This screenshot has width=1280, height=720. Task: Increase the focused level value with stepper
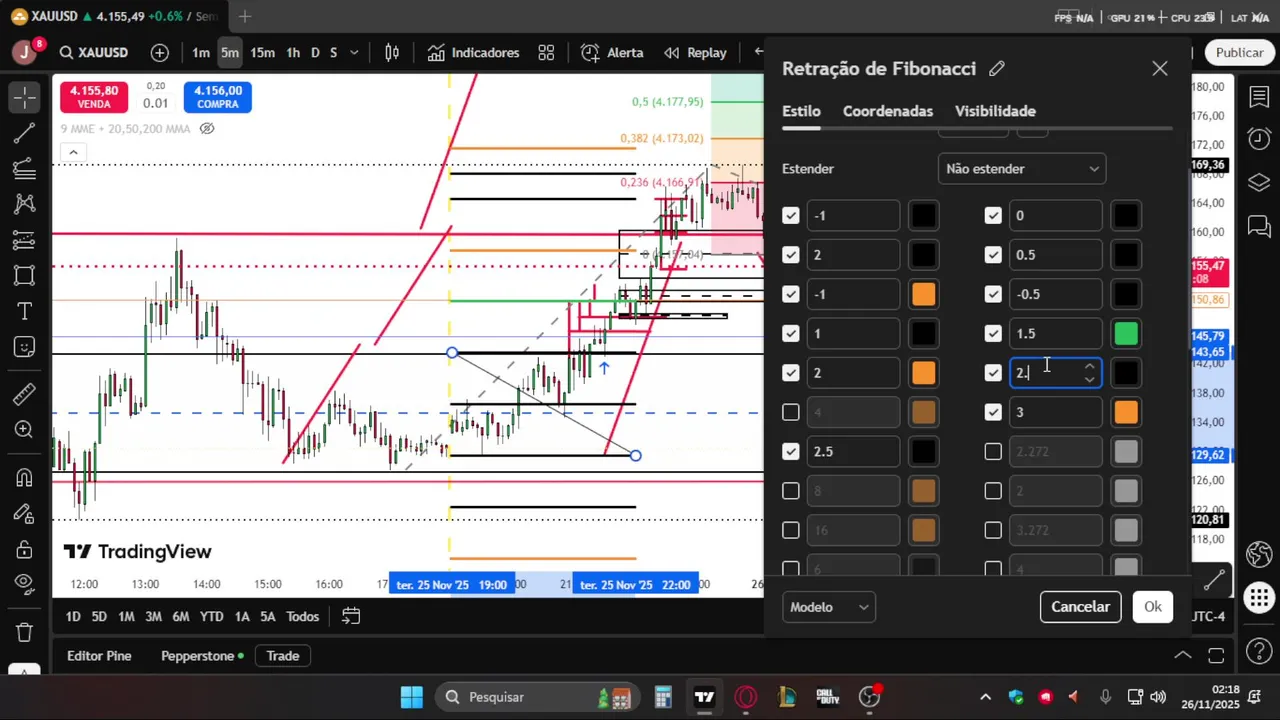point(1089,367)
